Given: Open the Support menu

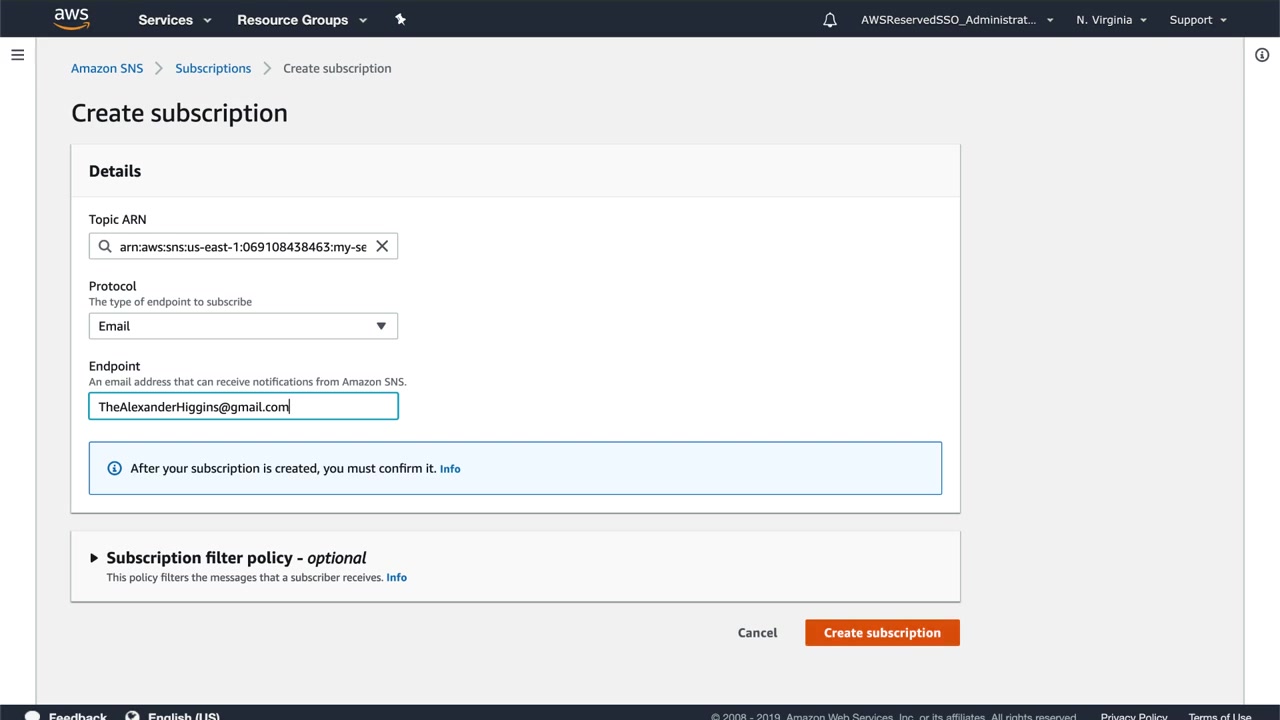Looking at the screenshot, I should 1198,20.
